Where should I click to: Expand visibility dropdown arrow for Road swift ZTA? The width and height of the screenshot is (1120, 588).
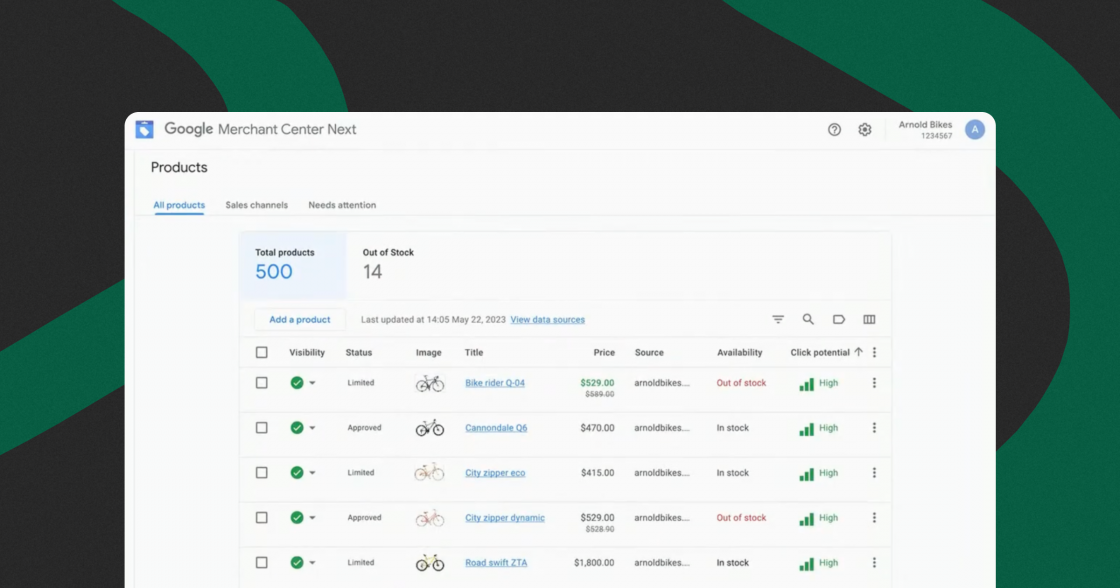(312, 564)
